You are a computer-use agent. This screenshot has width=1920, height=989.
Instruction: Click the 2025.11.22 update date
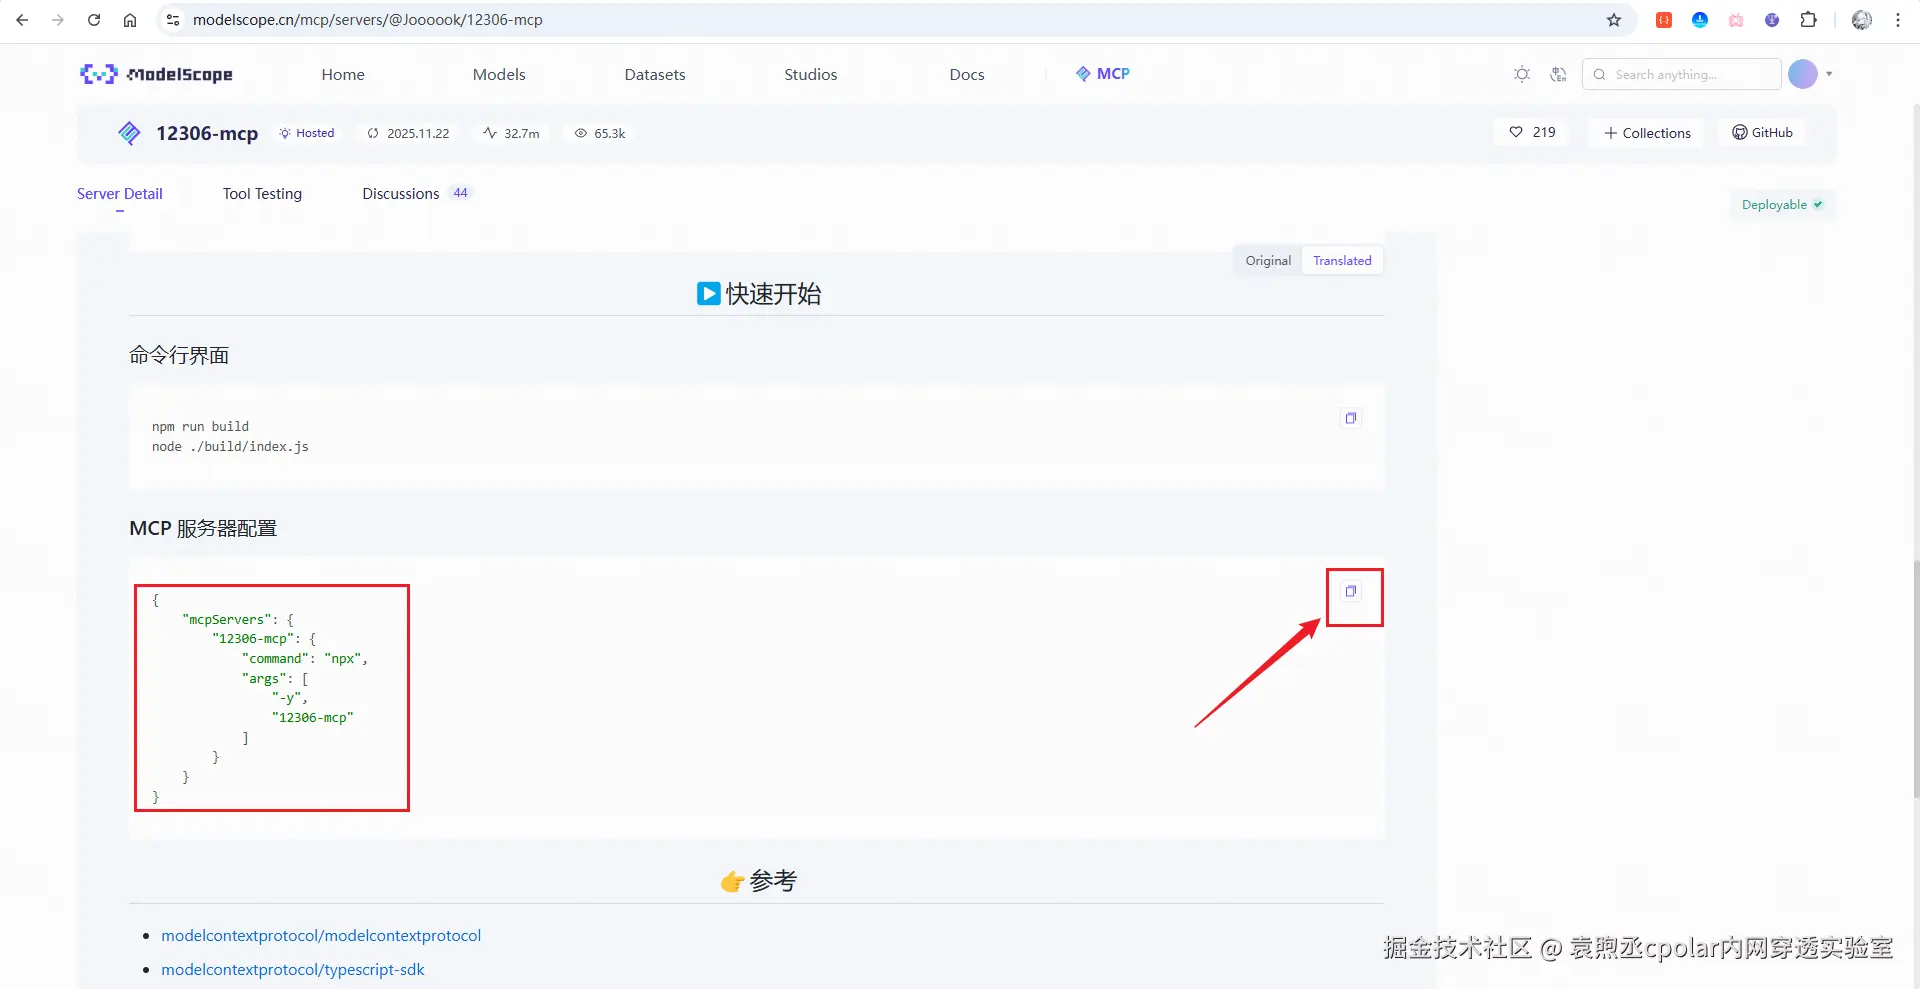409,133
